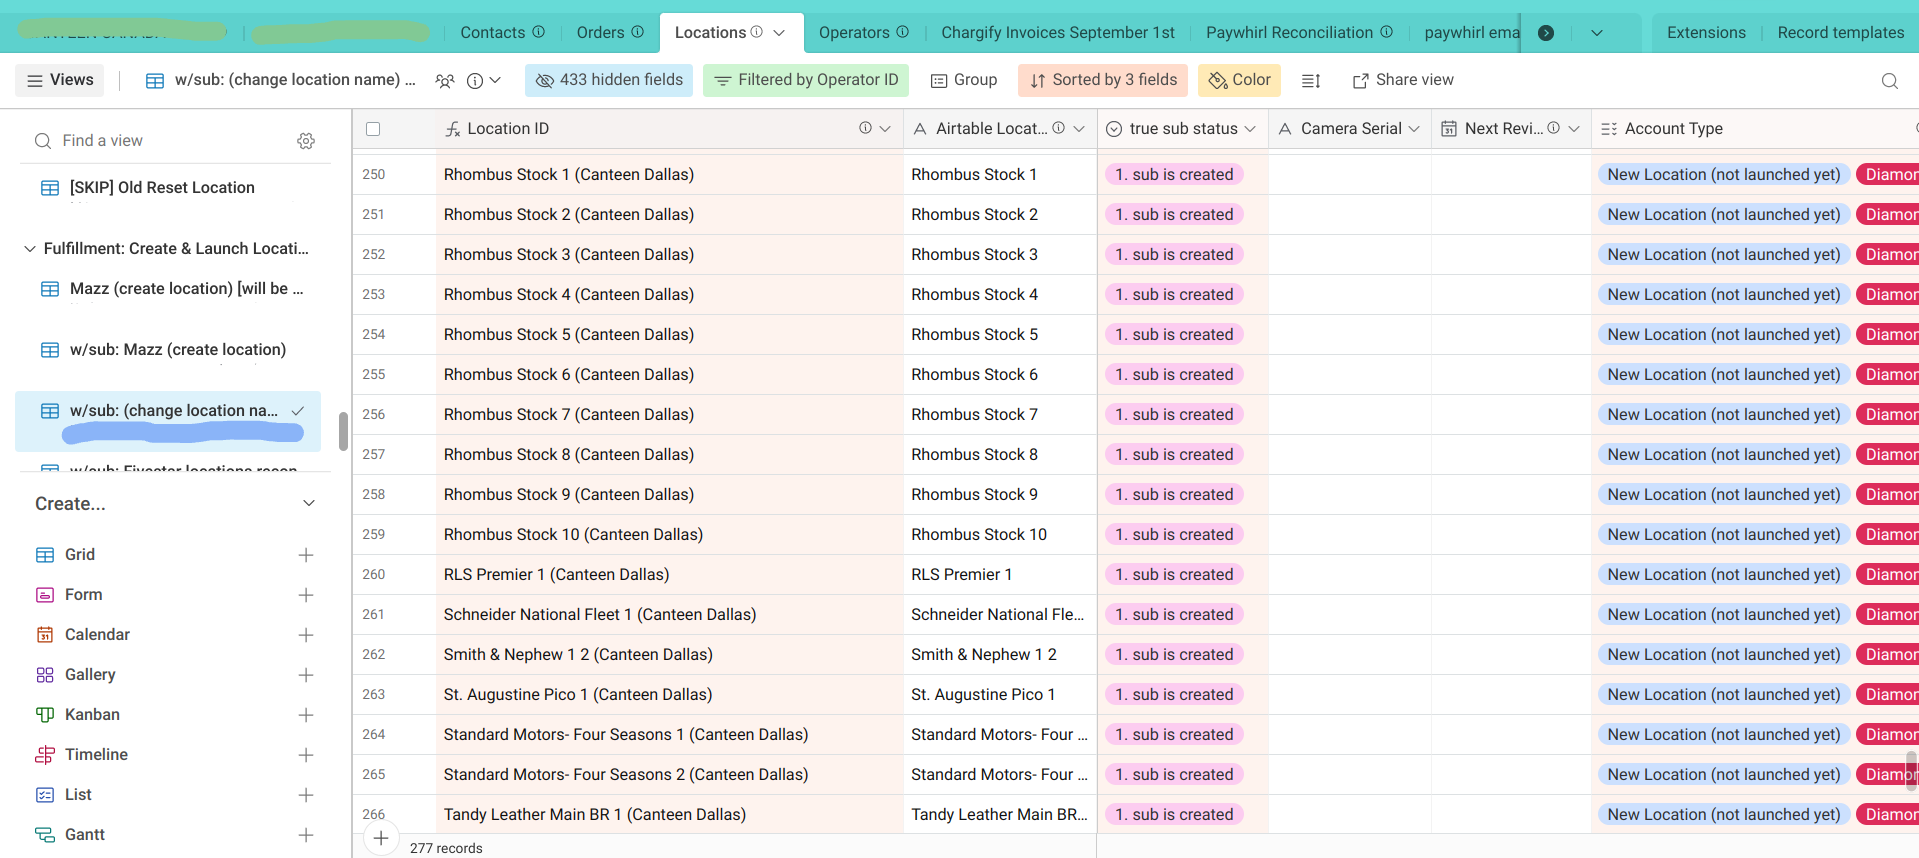Click the multi-select icon of Account Type field
Screen dimensions: 1919x858
1609,129
